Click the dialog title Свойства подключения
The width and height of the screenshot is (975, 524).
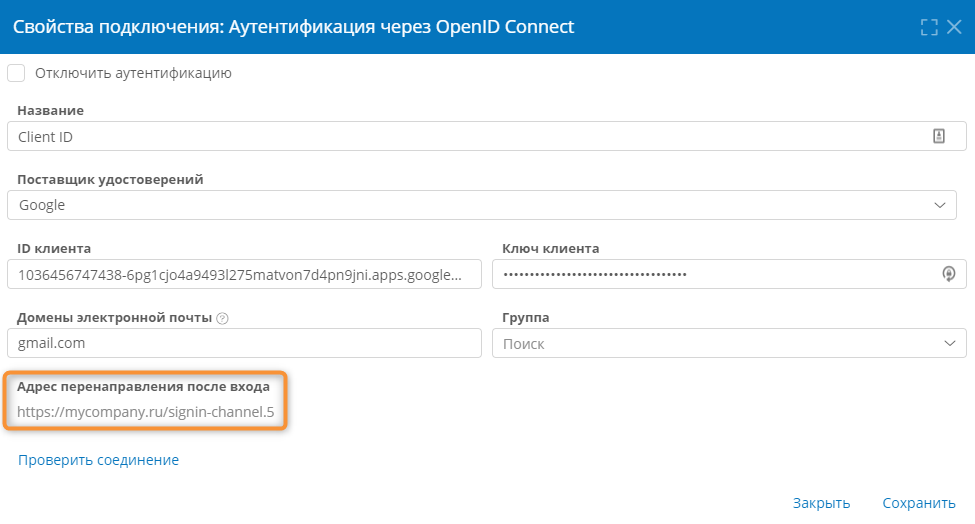(x=293, y=27)
